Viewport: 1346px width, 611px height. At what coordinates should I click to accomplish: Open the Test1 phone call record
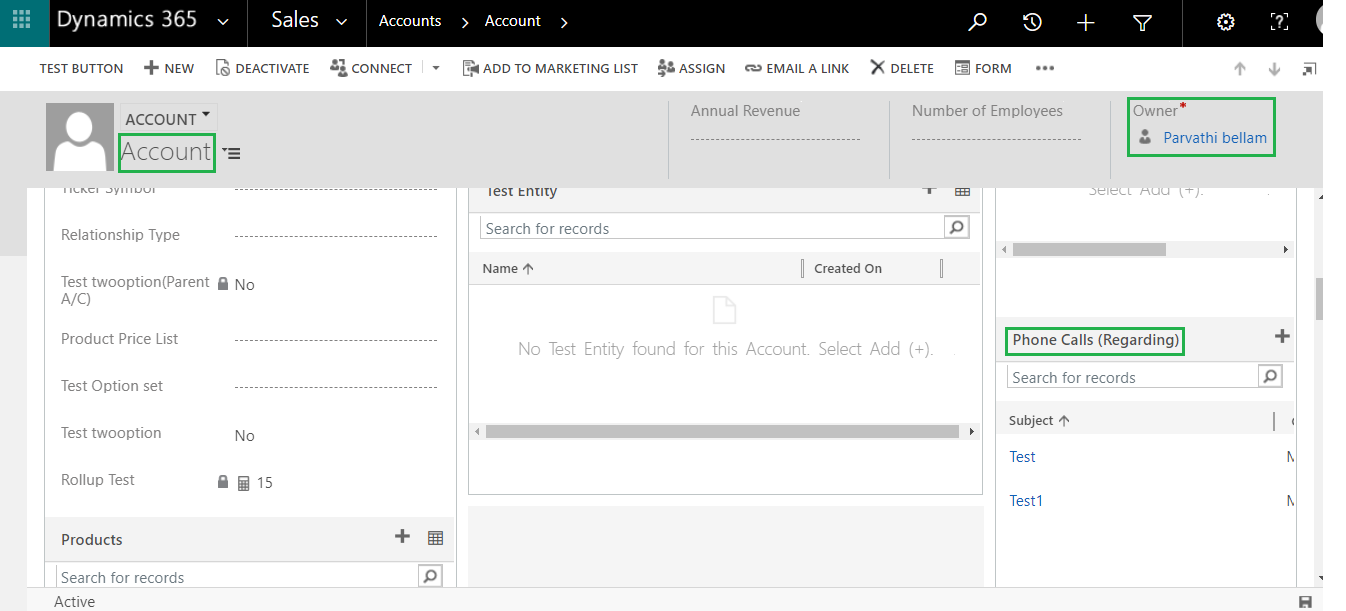click(x=1026, y=501)
